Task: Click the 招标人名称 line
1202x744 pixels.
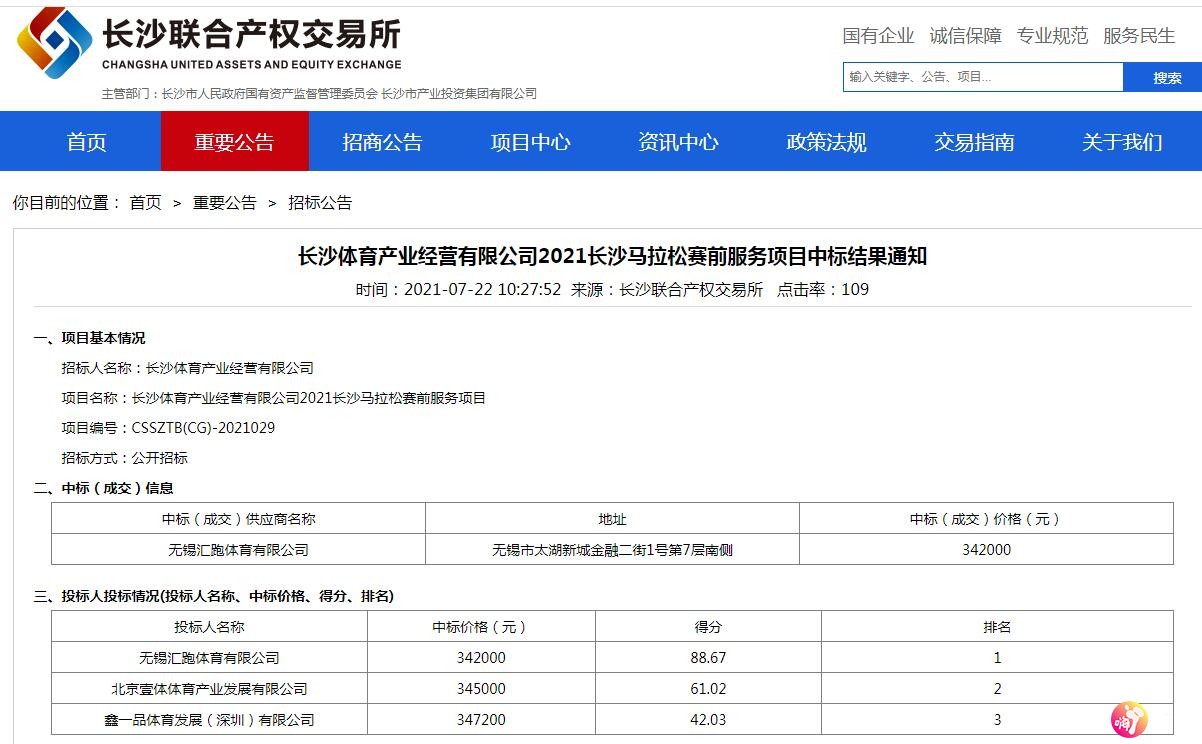Action: 187,368
